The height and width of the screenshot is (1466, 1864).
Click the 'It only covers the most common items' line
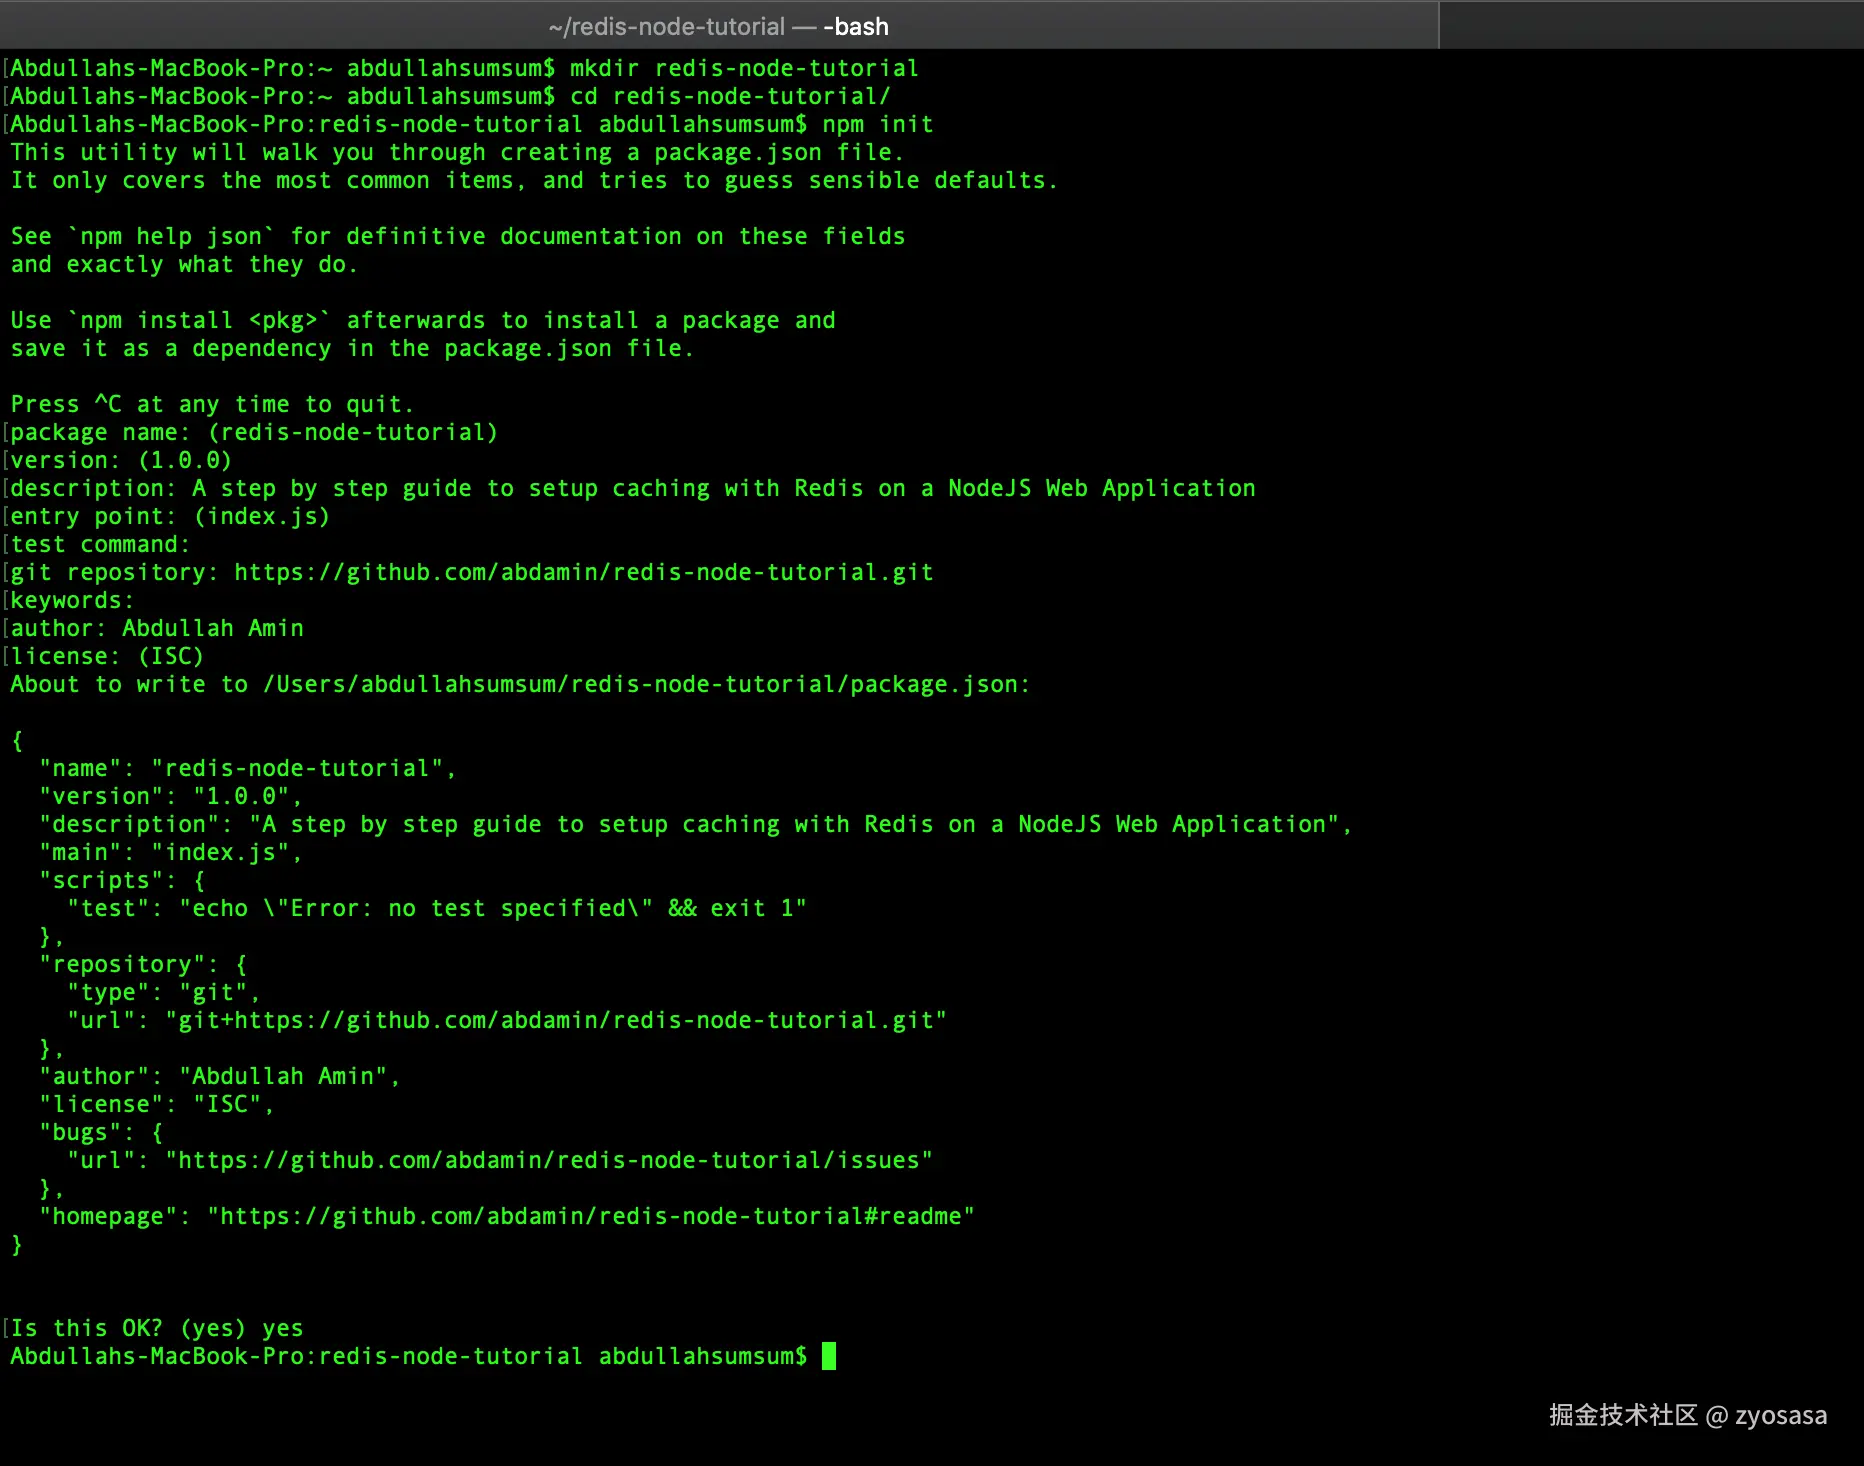click(534, 180)
